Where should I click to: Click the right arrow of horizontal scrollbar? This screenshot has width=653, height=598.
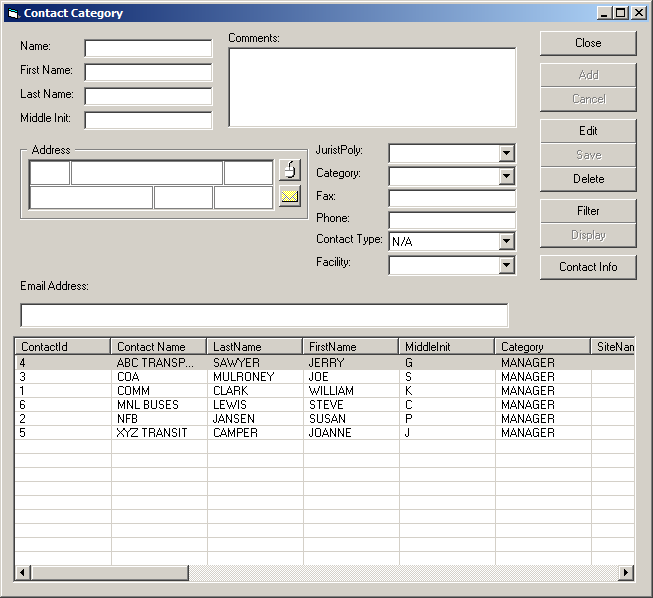tap(626, 573)
